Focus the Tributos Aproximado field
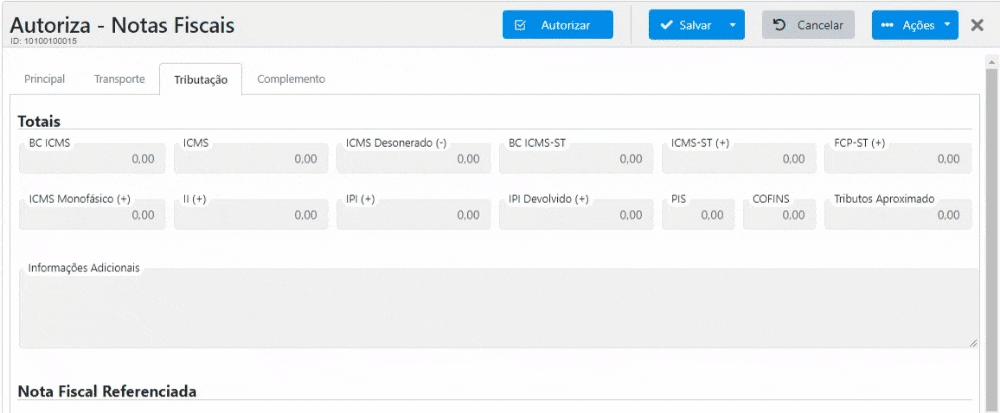Image resolution: width=1000 pixels, height=413 pixels. [x=898, y=215]
